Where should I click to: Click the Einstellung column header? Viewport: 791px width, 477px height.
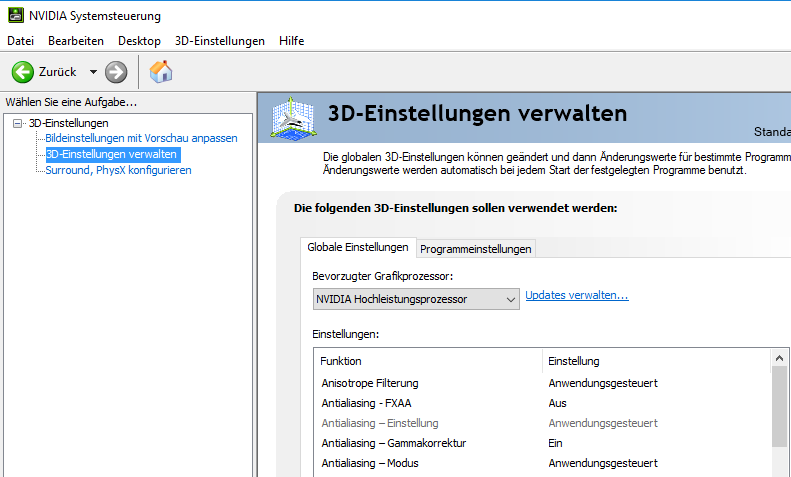pos(657,361)
